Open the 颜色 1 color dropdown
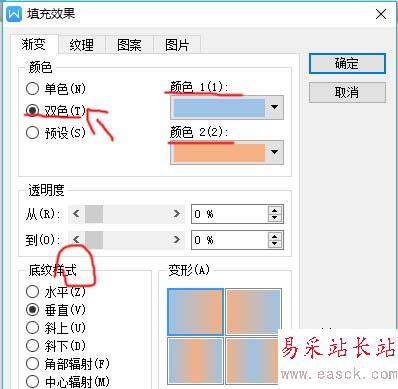 (x=274, y=107)
